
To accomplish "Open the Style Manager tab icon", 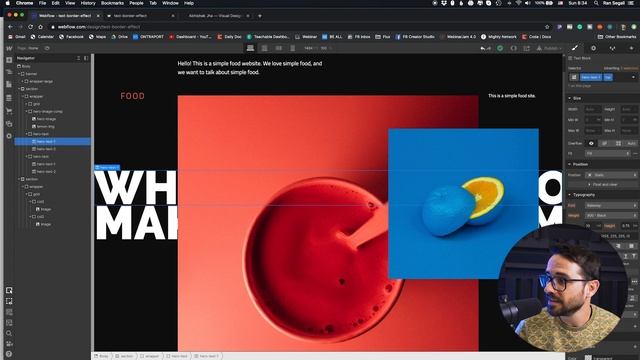I will 612,48.
